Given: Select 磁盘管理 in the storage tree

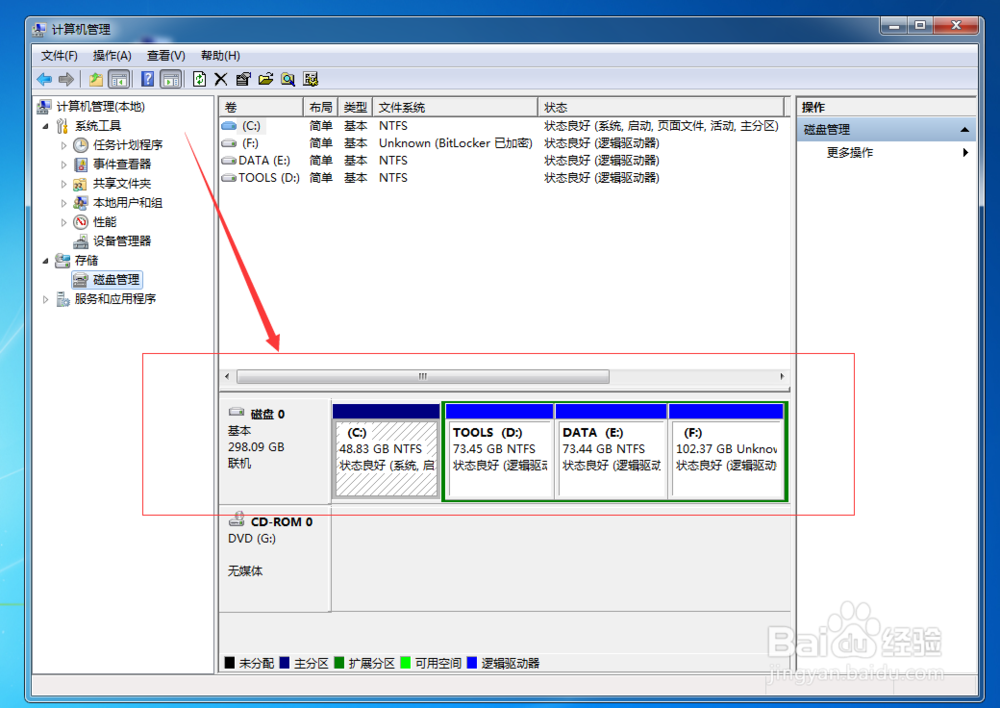Looking at the screenshot, I should tap(107, 279).
